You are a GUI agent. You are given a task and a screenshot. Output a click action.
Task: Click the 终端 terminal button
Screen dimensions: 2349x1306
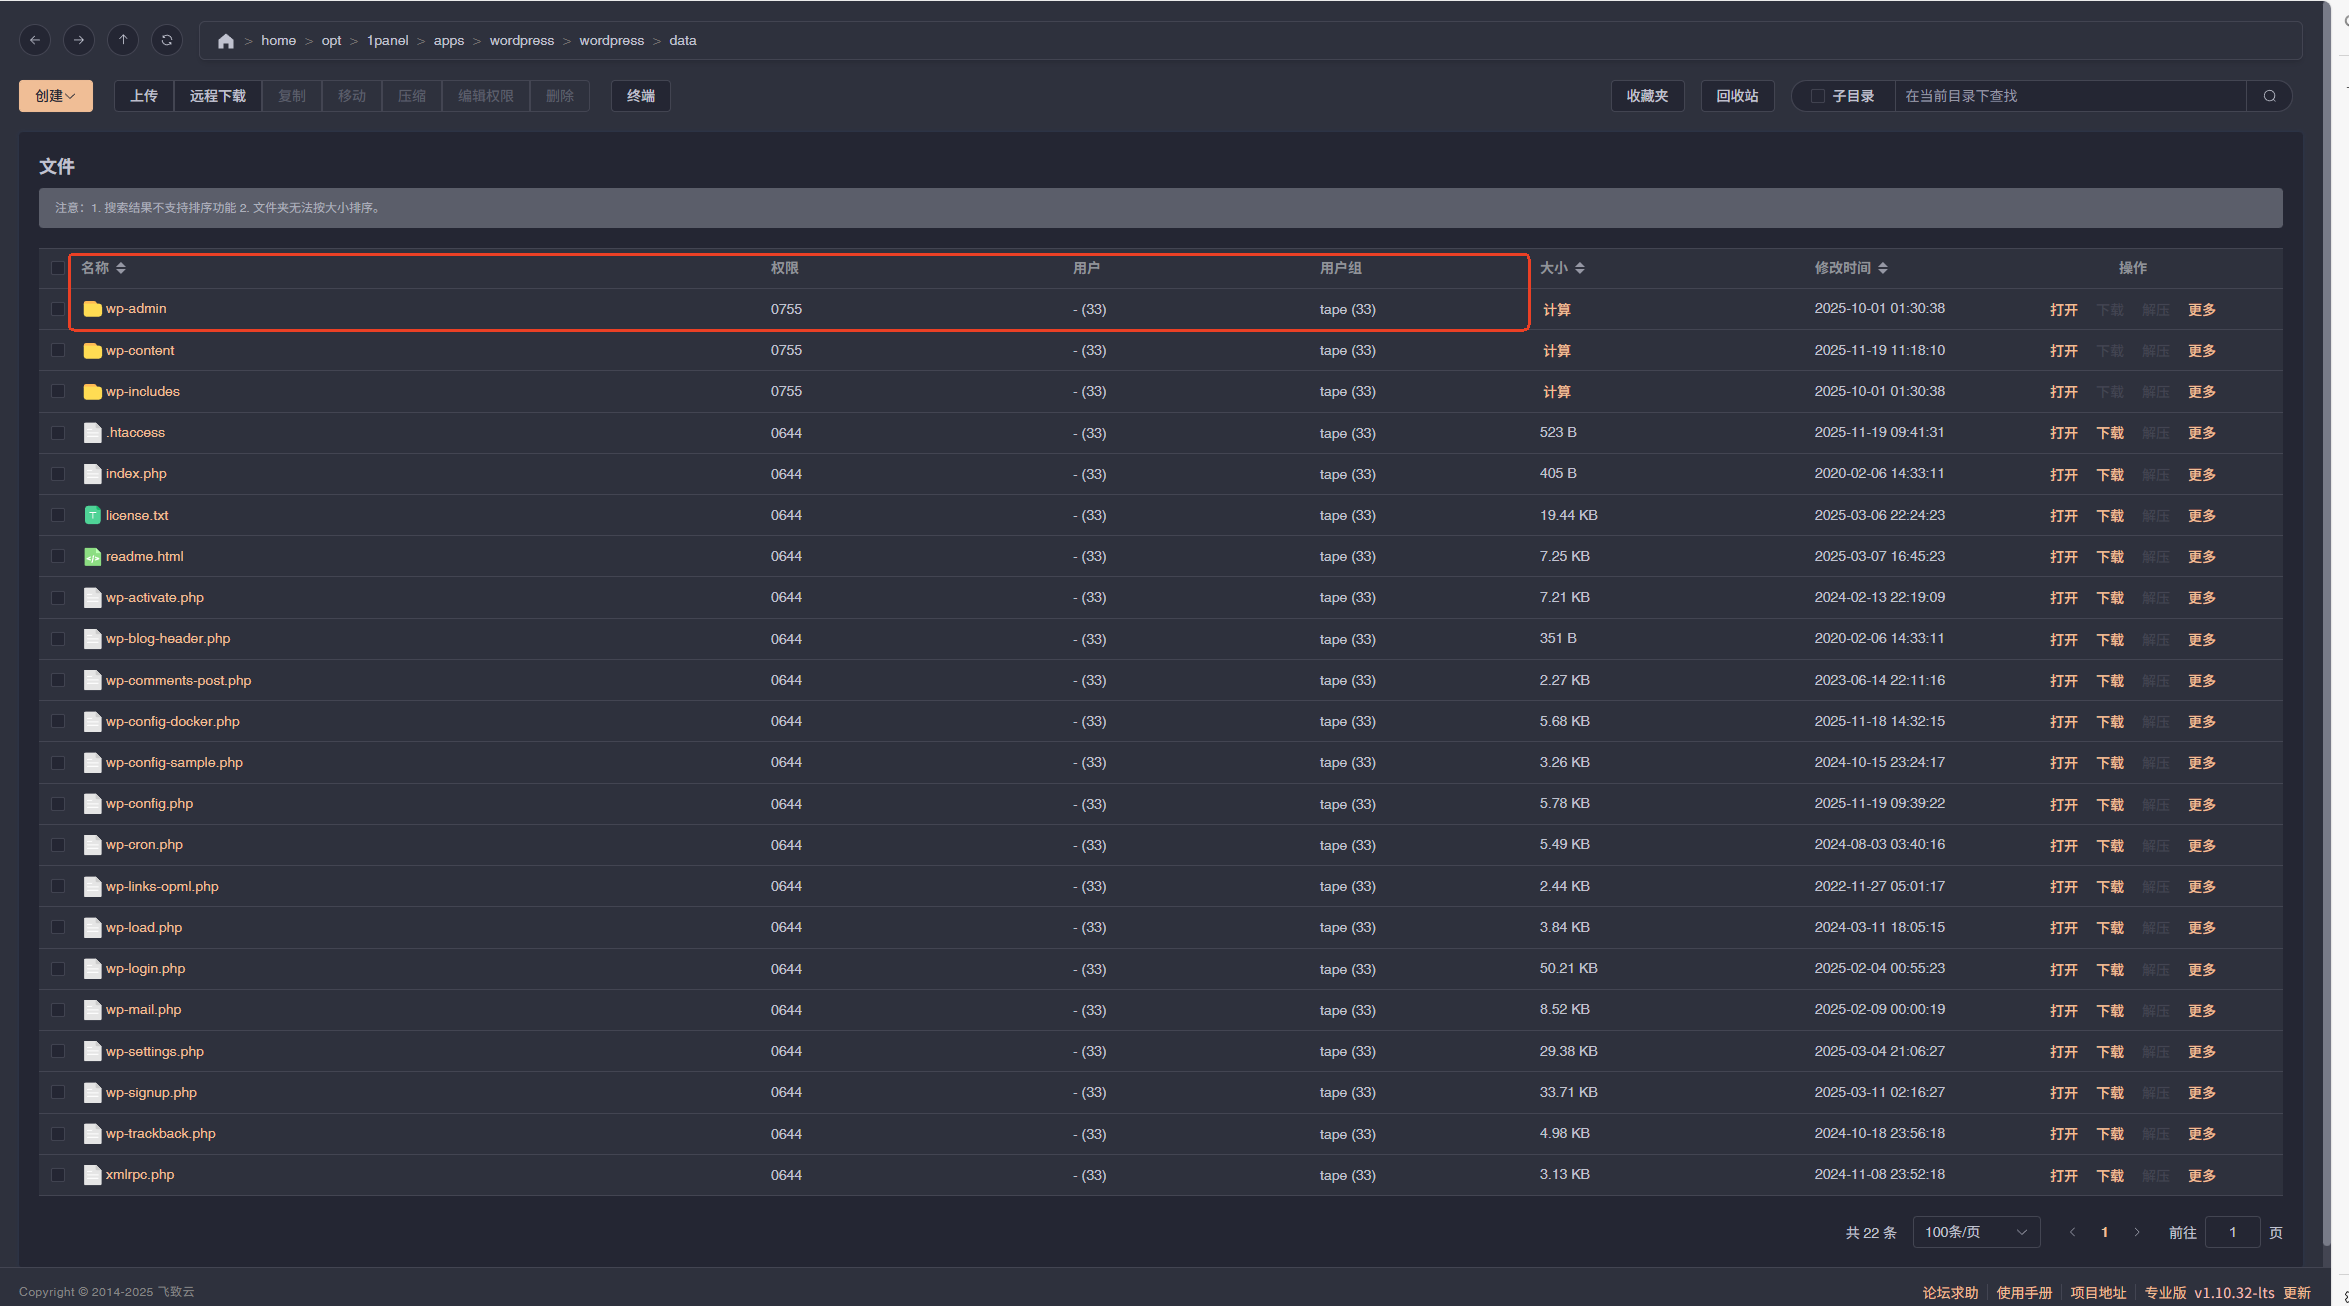640,96
